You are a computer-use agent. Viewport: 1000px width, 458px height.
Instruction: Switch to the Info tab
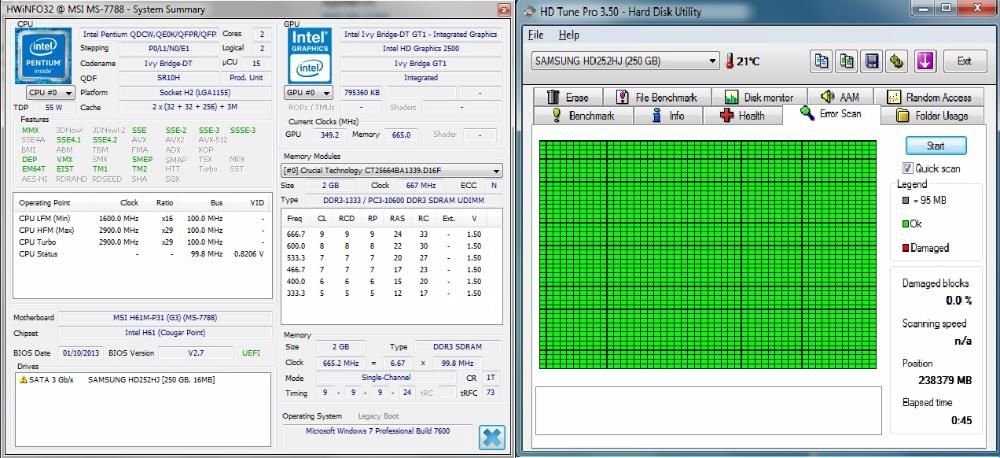[x=668, y=116]
